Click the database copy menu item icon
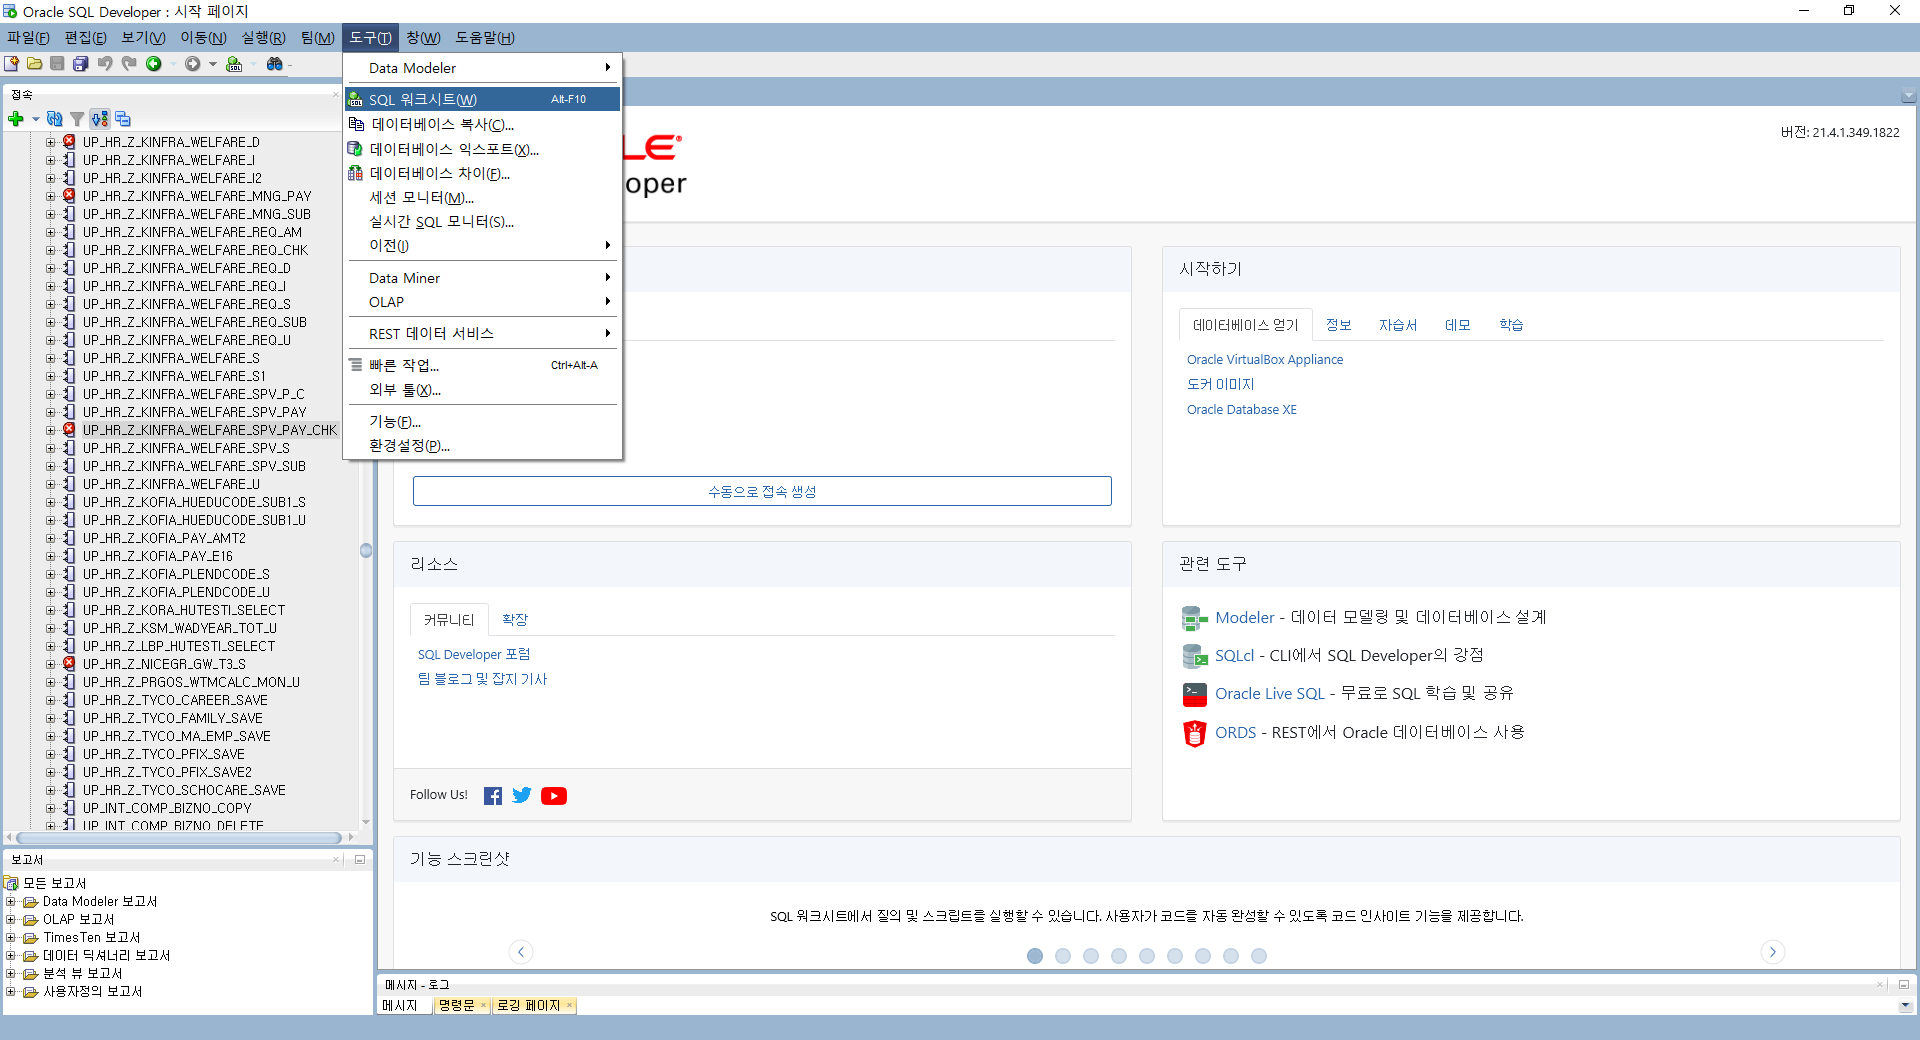 coord(356,124)
